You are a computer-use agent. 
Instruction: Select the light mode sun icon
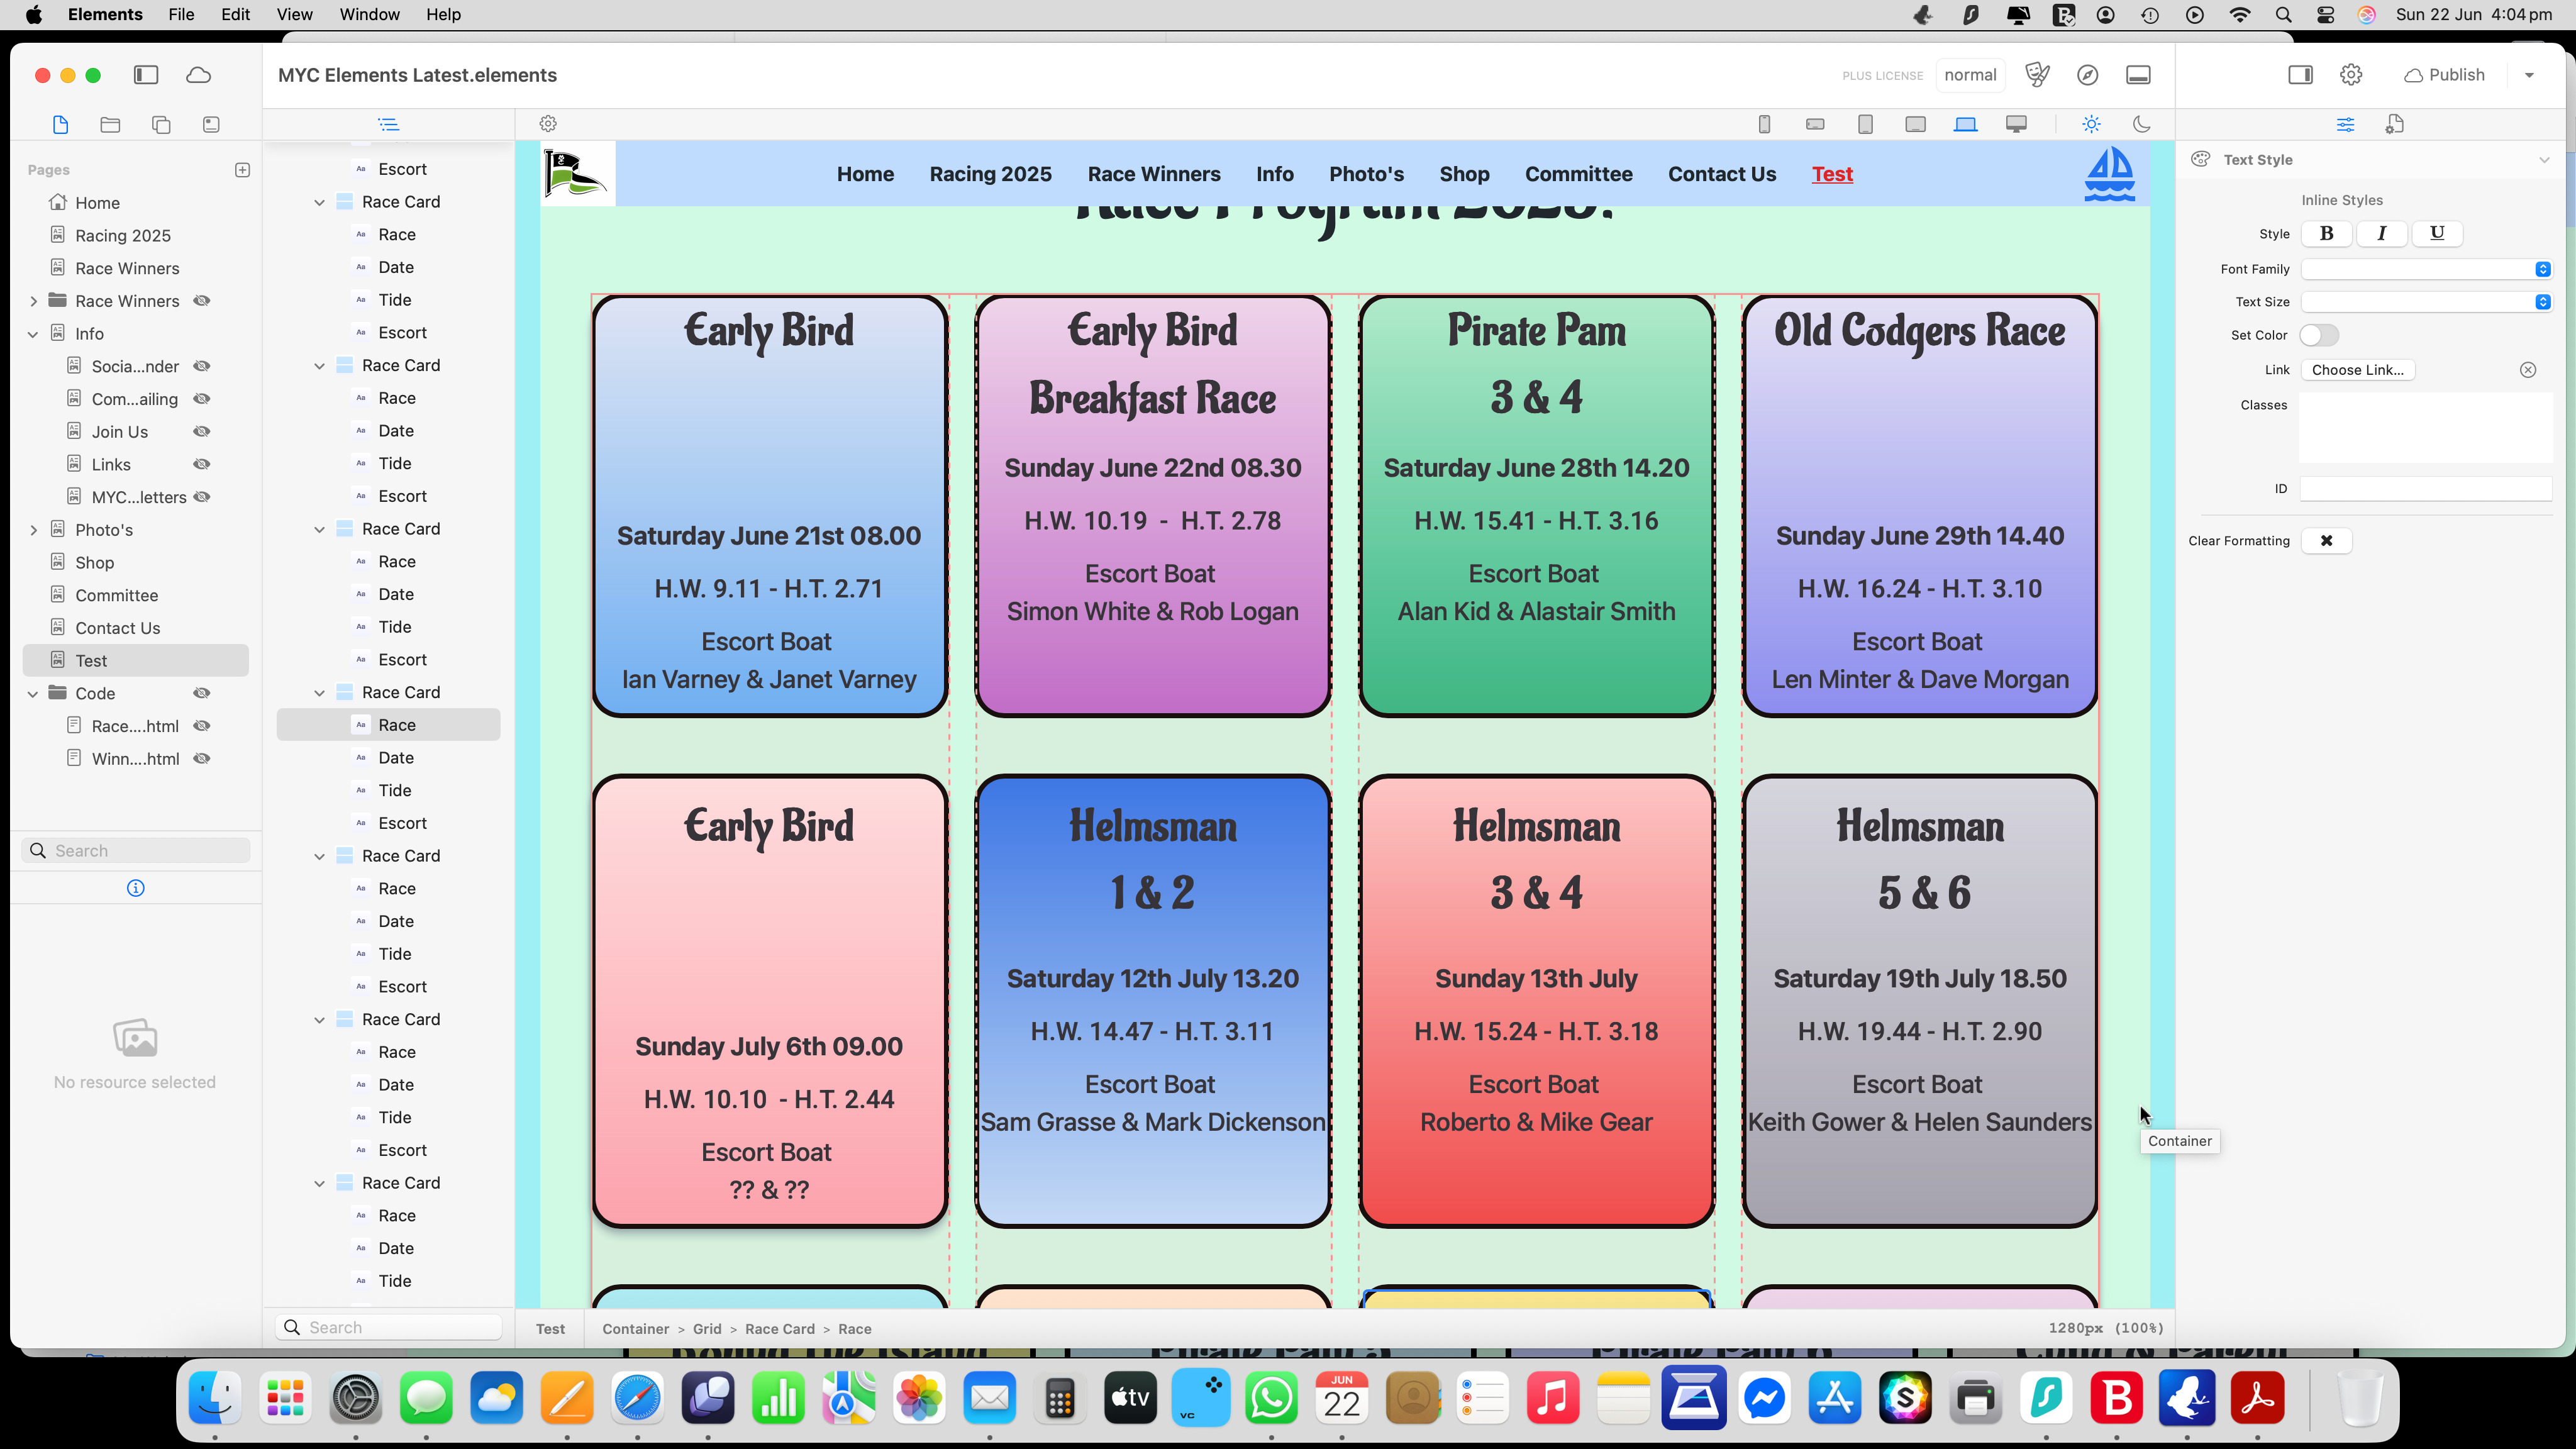point(2091,124)
